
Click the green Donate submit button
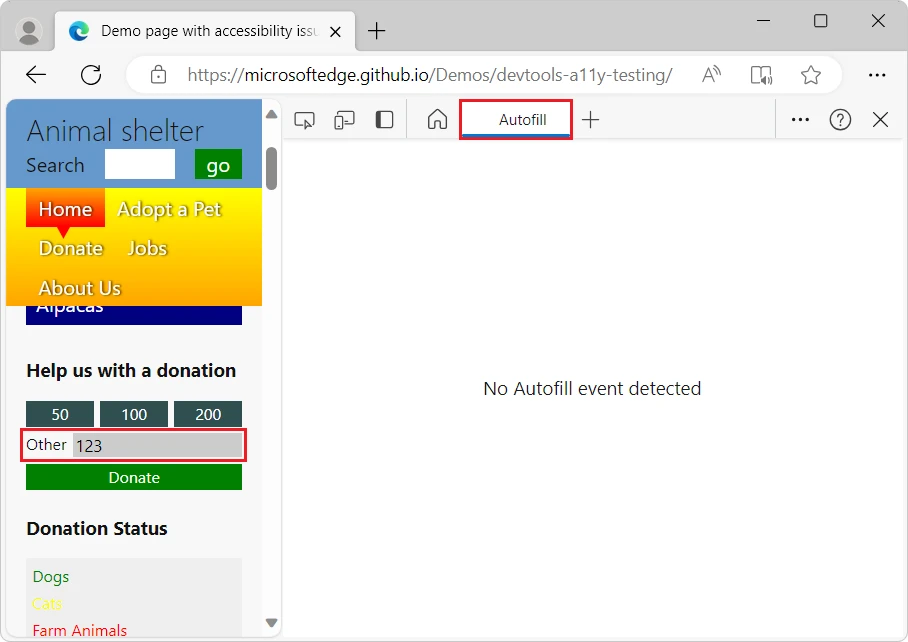point(134,478)
